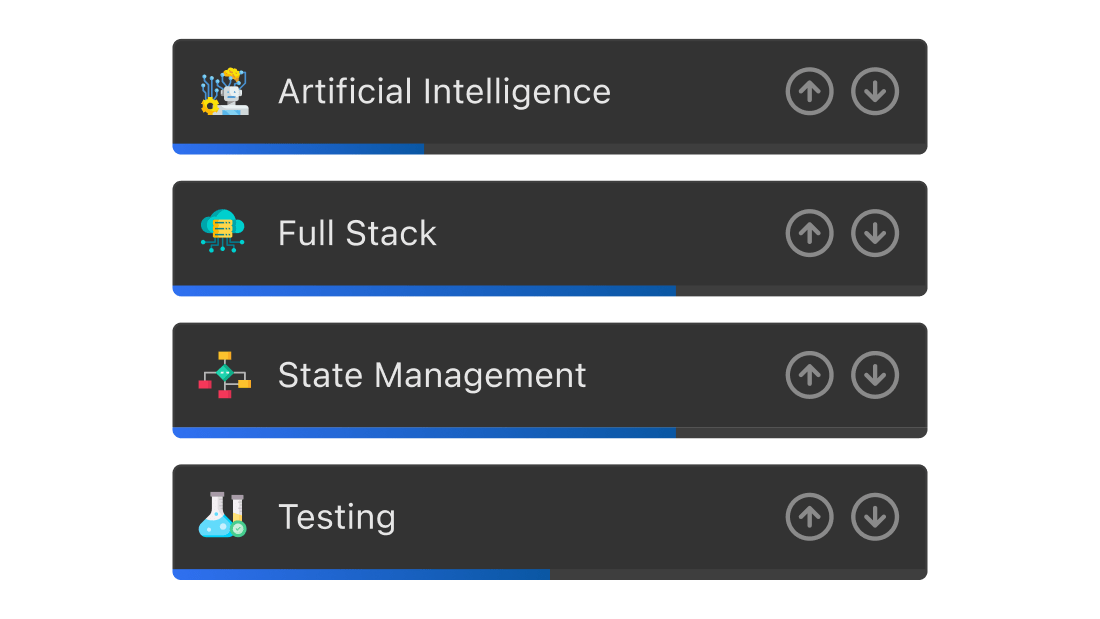Move Full Stack up with arrow
This screenshot has width=1100, height=619.
pyautogui.click(x=810, y=233)
